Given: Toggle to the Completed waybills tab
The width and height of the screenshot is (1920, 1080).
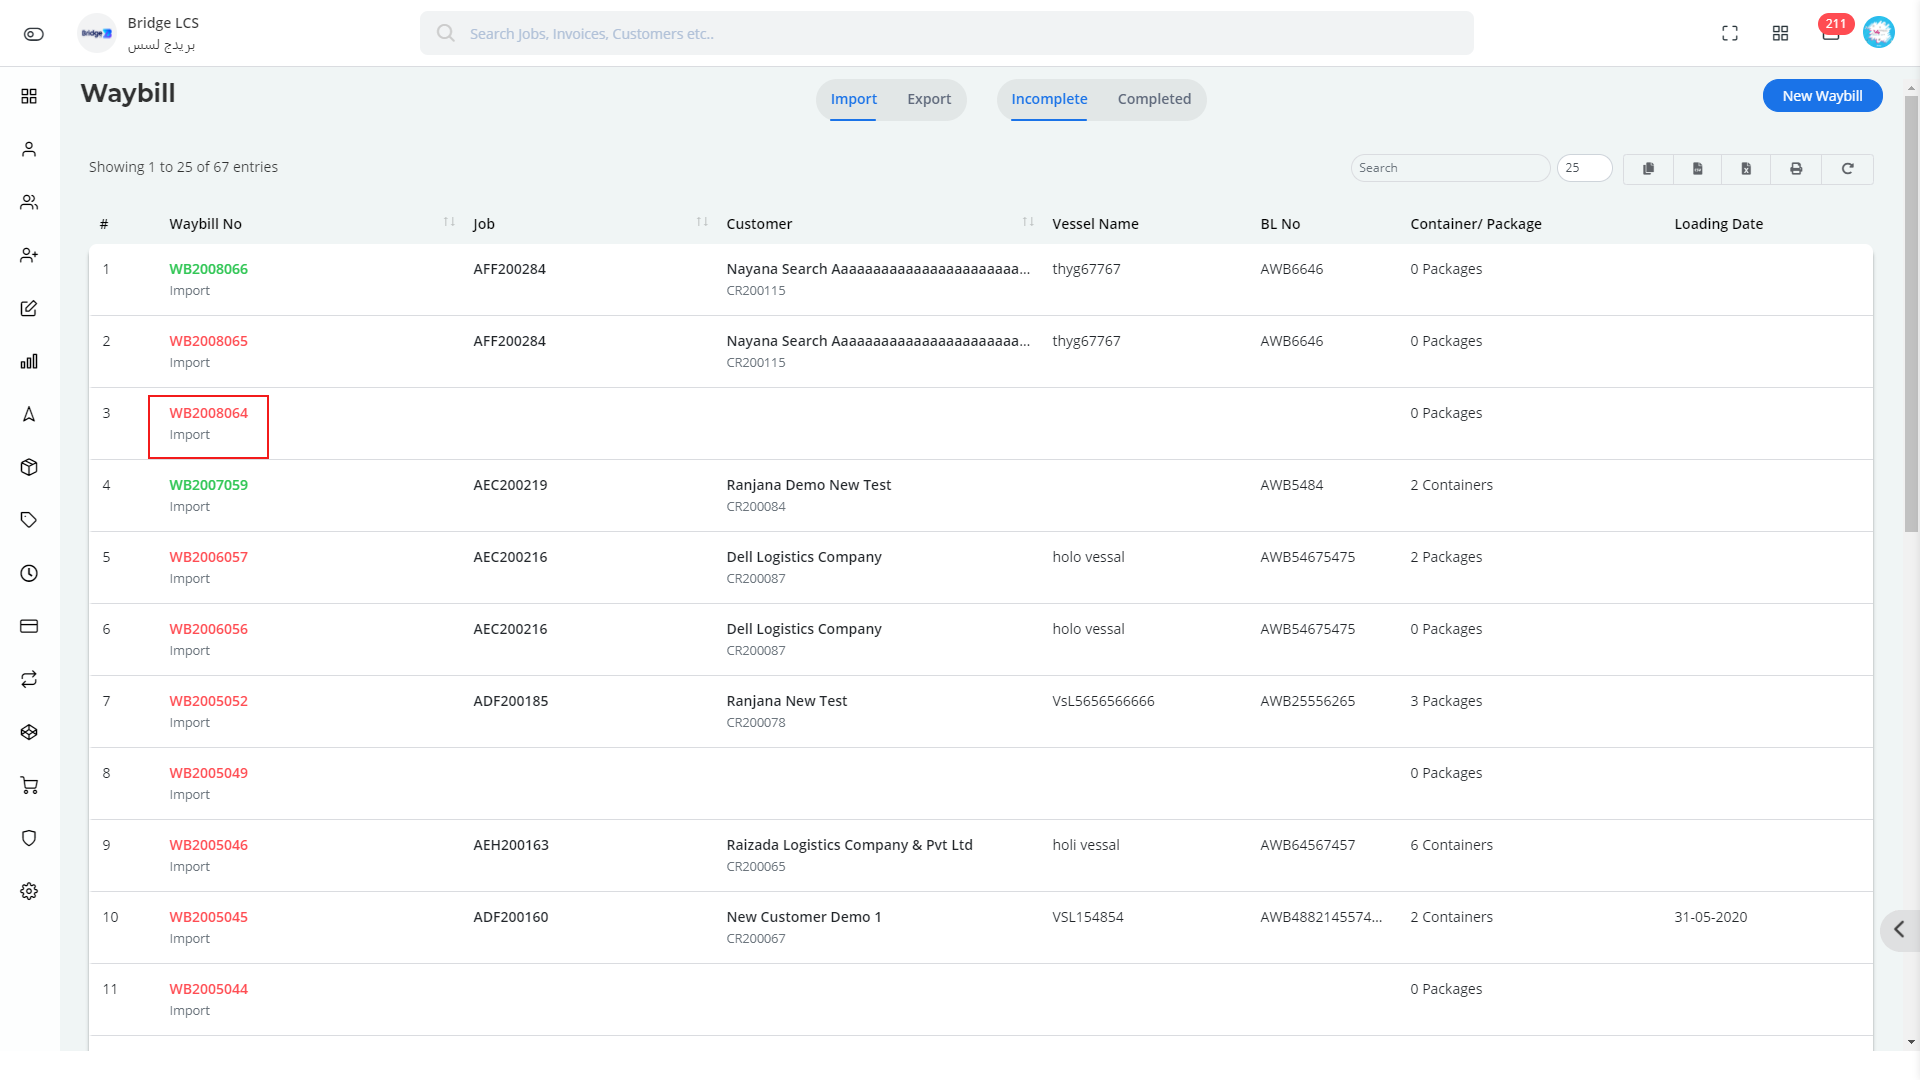Looking at the screenshot, I should point(1153,99).
